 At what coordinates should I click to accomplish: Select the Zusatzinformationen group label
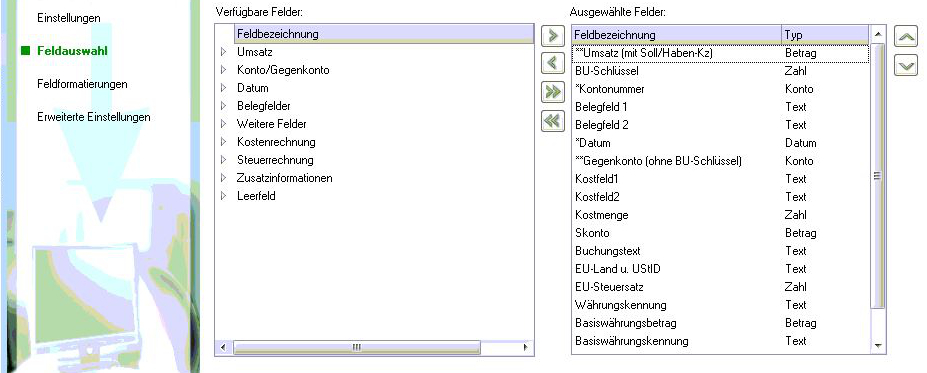point(284,178)
